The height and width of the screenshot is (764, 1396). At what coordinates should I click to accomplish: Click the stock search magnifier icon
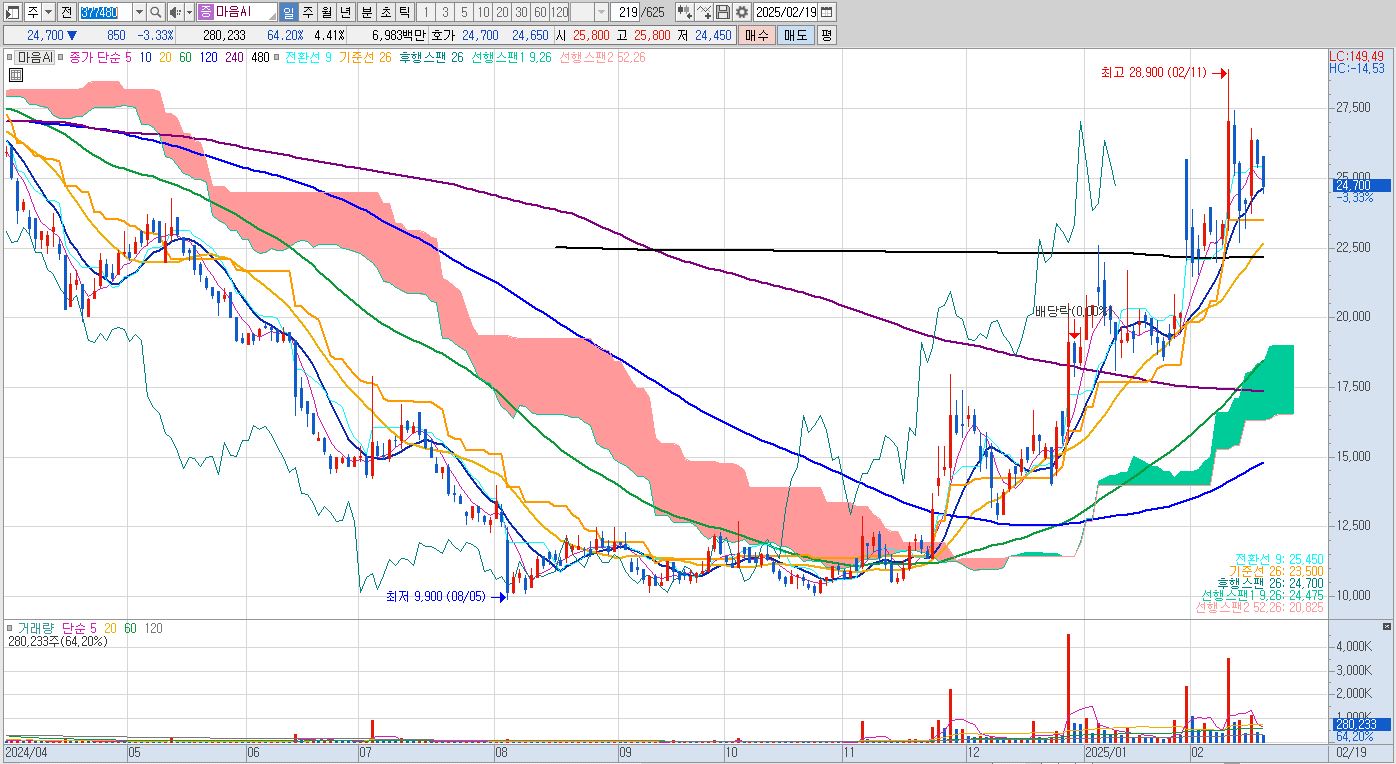(x=156, y=12)
